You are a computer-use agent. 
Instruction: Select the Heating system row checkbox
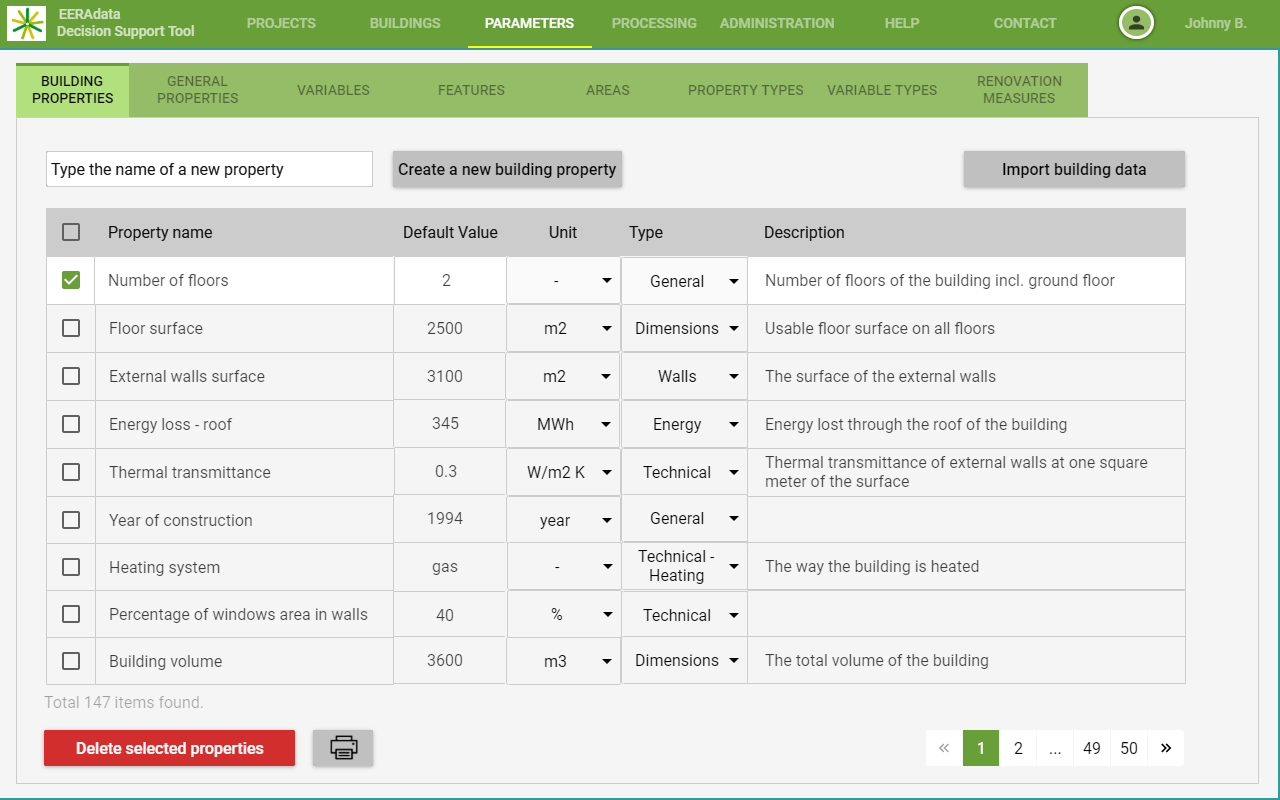[x=71, y=567]
